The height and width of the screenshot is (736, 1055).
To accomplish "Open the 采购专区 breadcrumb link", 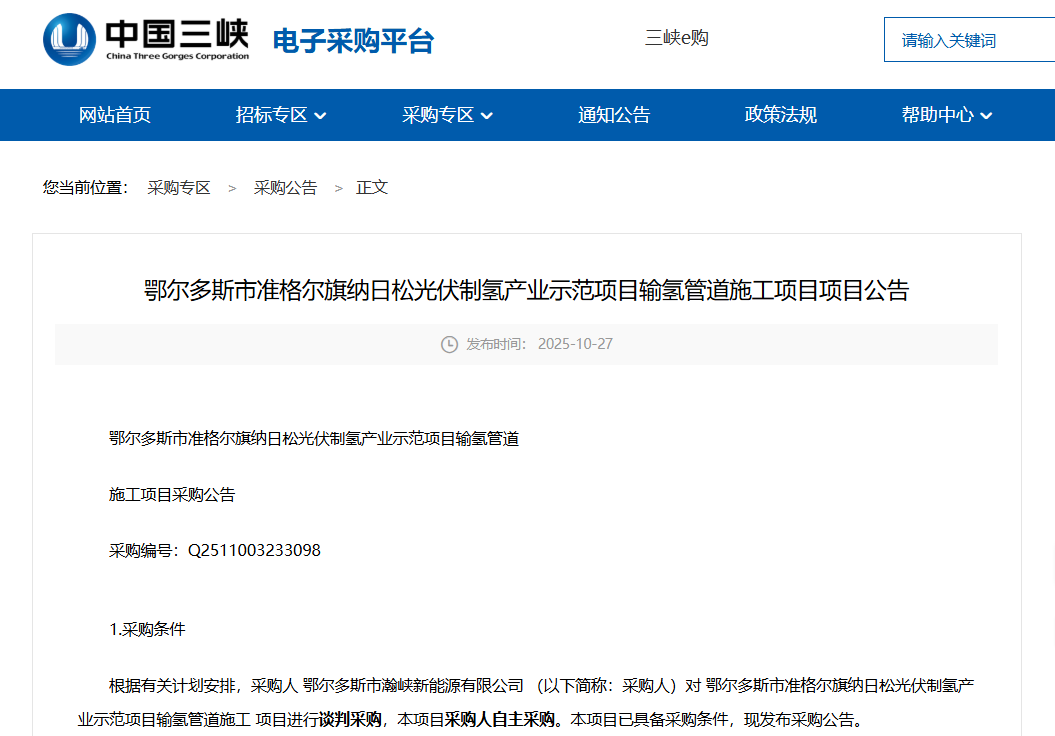I will point(180,187).
